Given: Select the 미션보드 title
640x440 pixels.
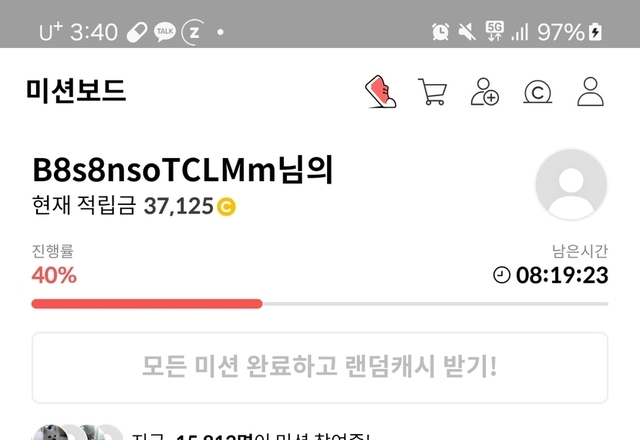Looking at the screenshot, I should coord(76,91).
